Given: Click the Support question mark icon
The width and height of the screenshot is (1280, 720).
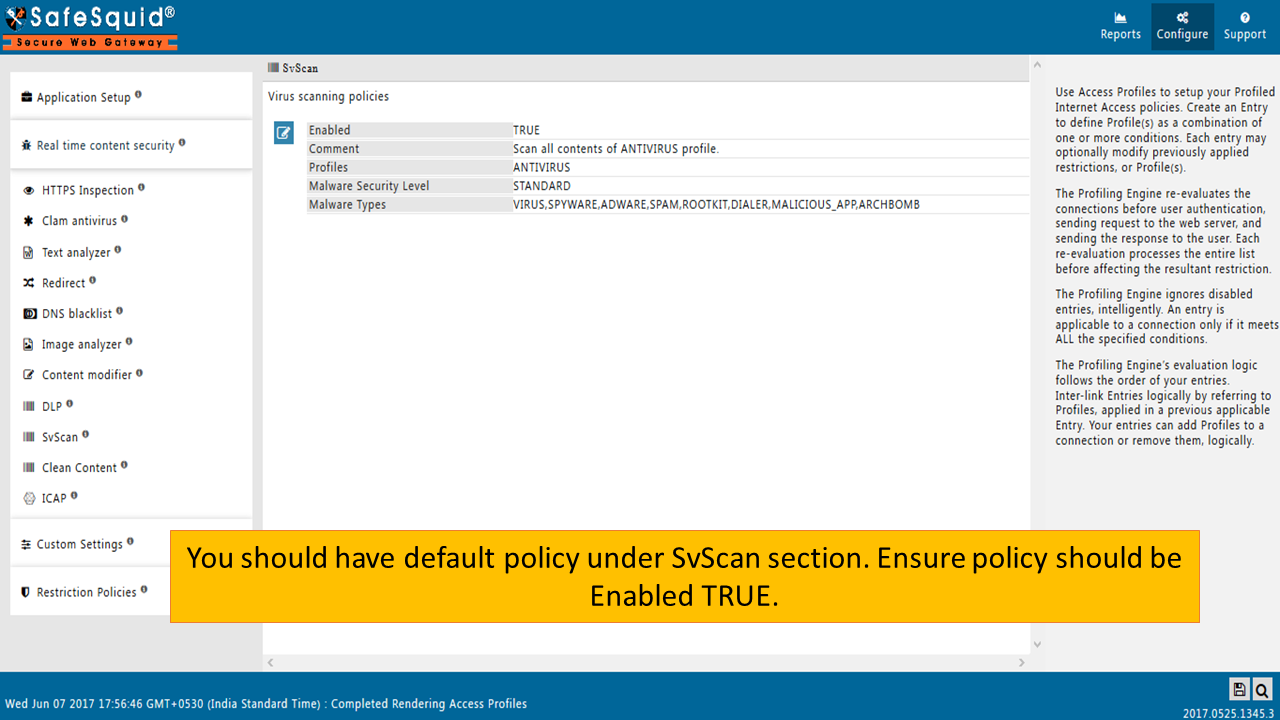Looking at the screenshot, I should 1245,17.
